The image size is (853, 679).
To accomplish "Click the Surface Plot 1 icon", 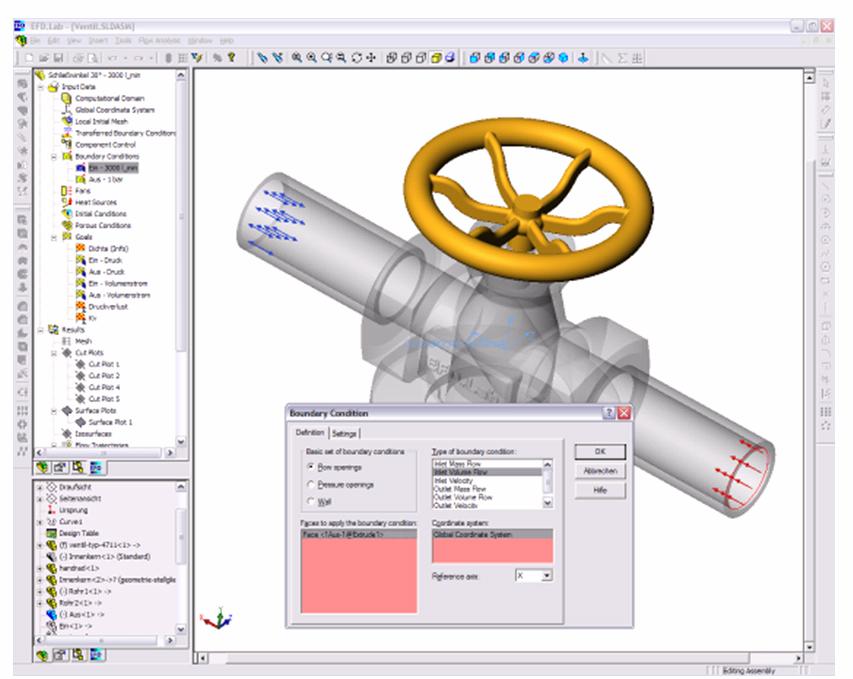I will click(x=80, y=422).
